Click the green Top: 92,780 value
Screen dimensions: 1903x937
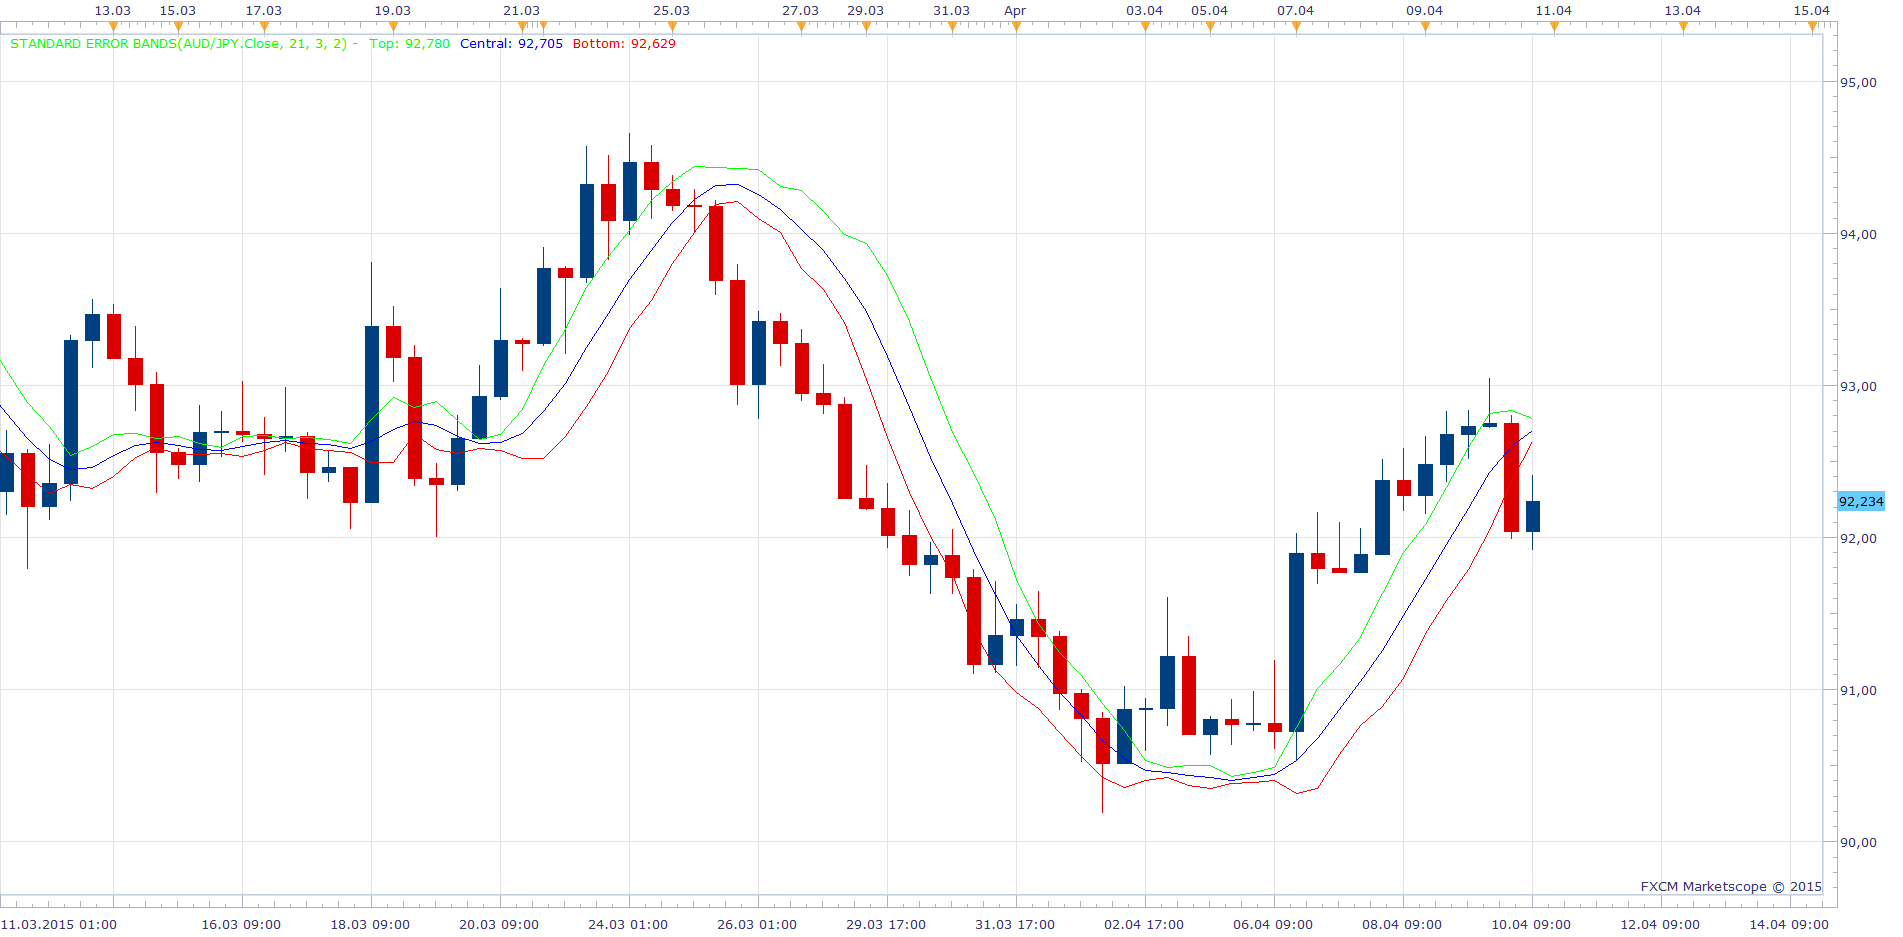tap(410, 44)
